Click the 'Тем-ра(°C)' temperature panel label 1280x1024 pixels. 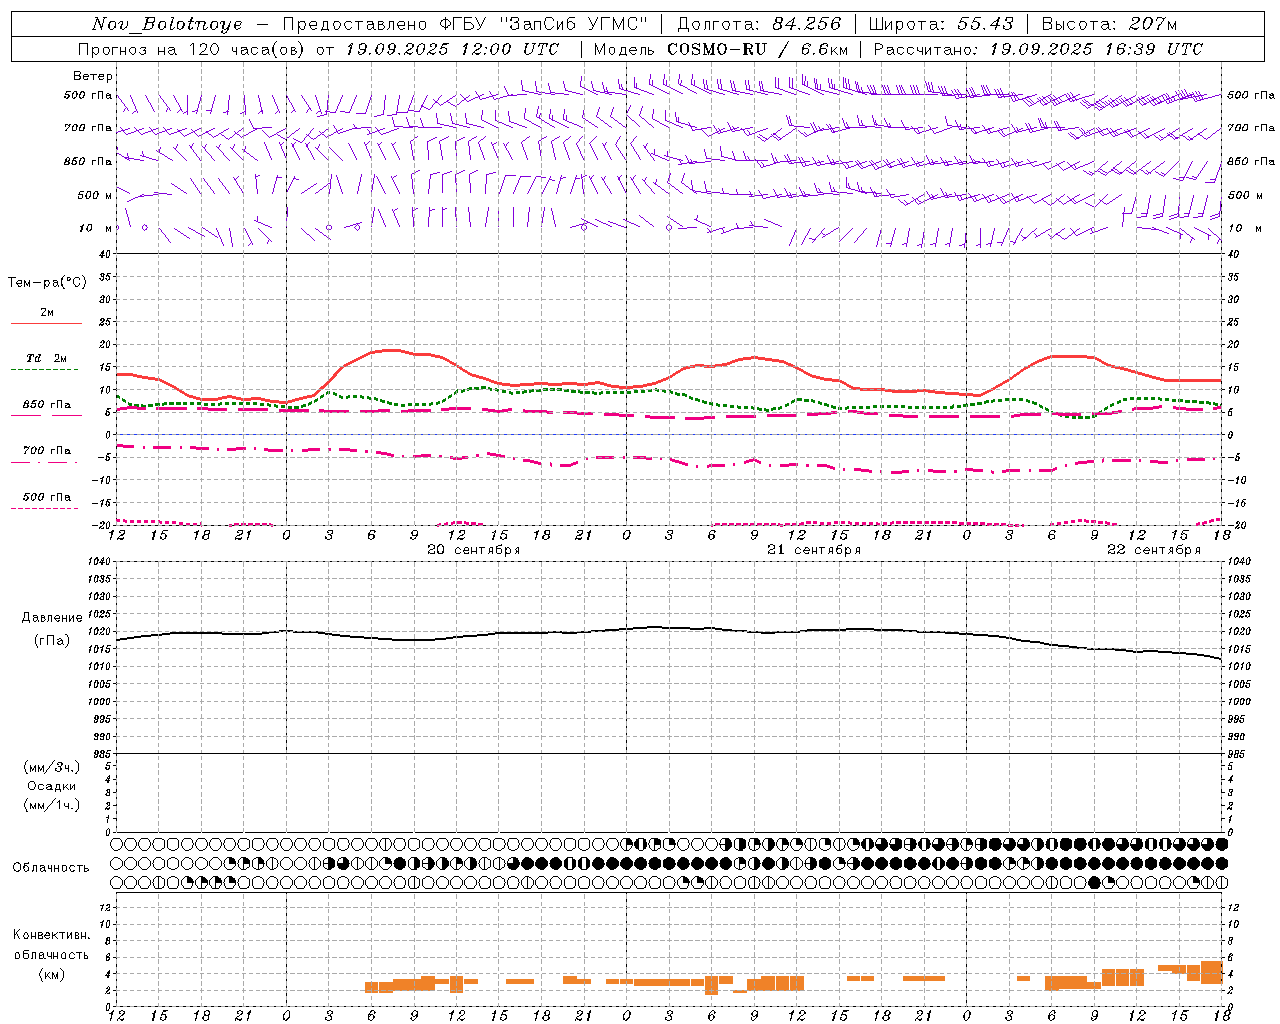47,283
